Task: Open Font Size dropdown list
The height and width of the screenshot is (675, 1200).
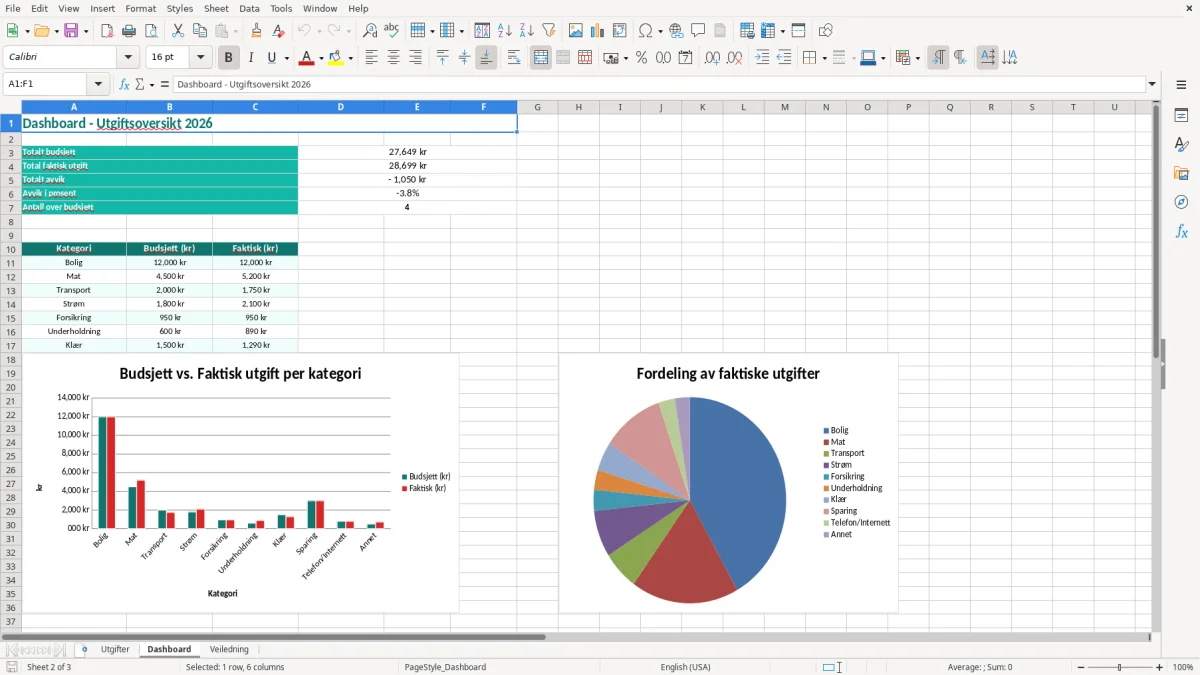Action: pos(200,58)
